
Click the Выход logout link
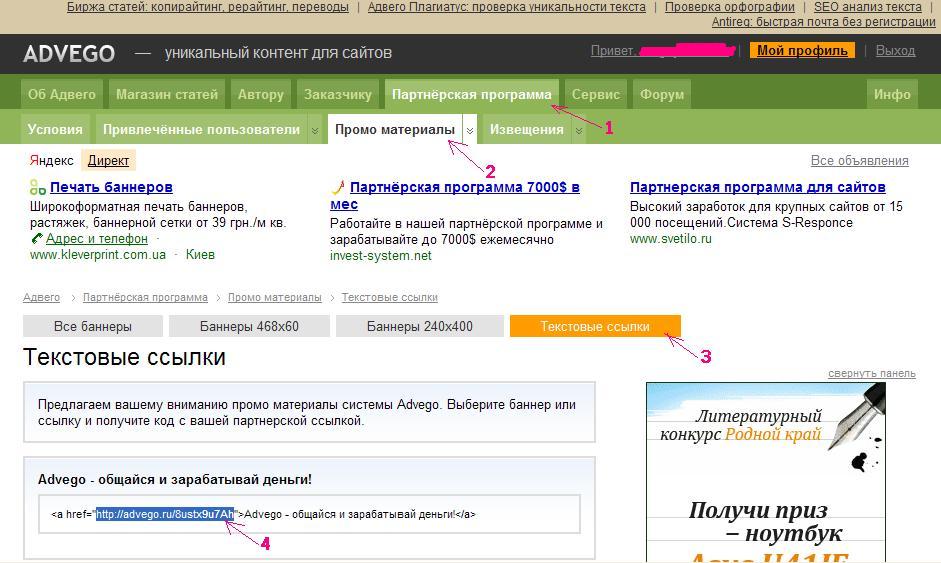point(895,50)
